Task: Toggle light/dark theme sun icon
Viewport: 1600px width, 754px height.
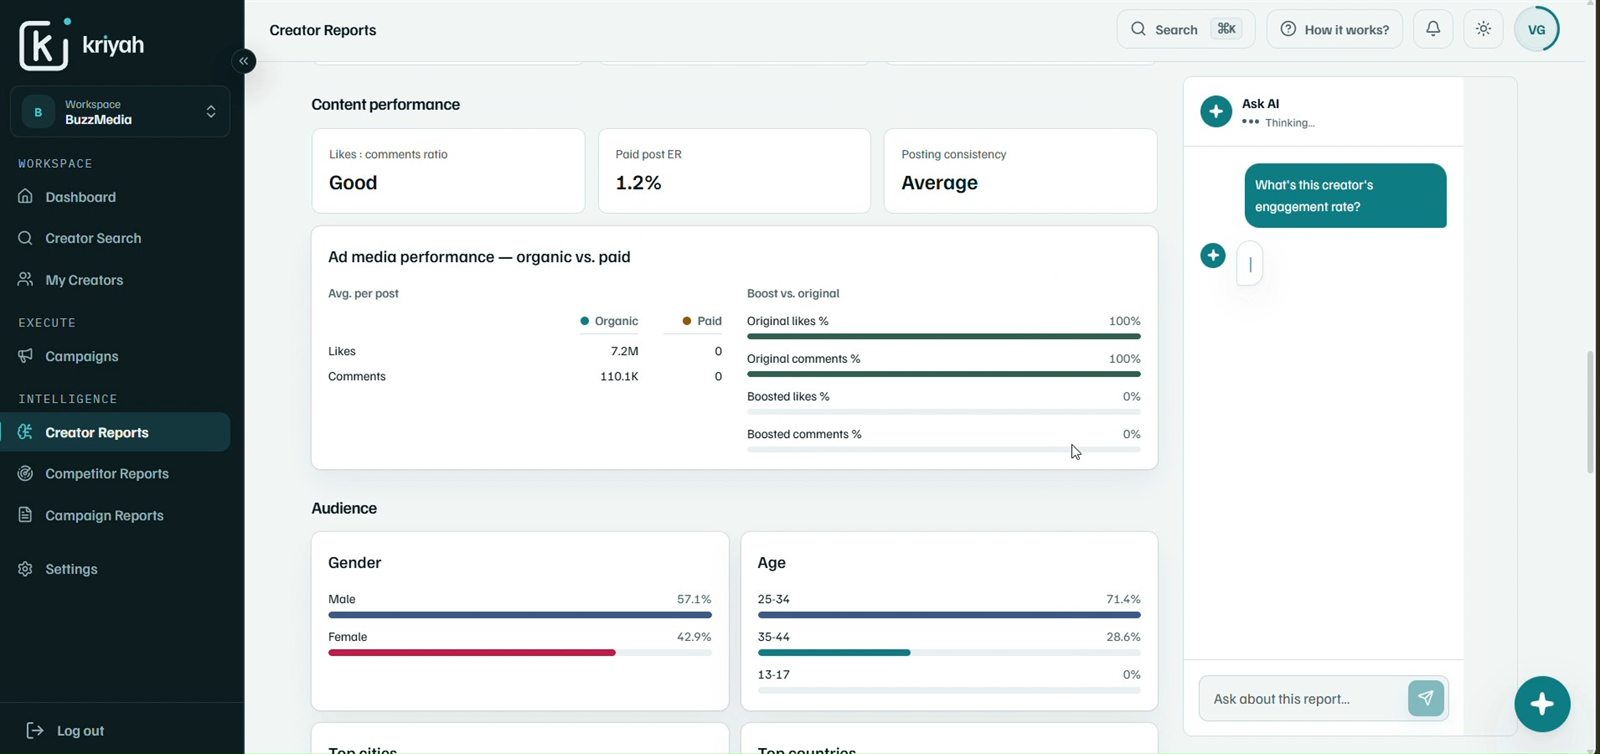Action: (x=1484, y=29)
